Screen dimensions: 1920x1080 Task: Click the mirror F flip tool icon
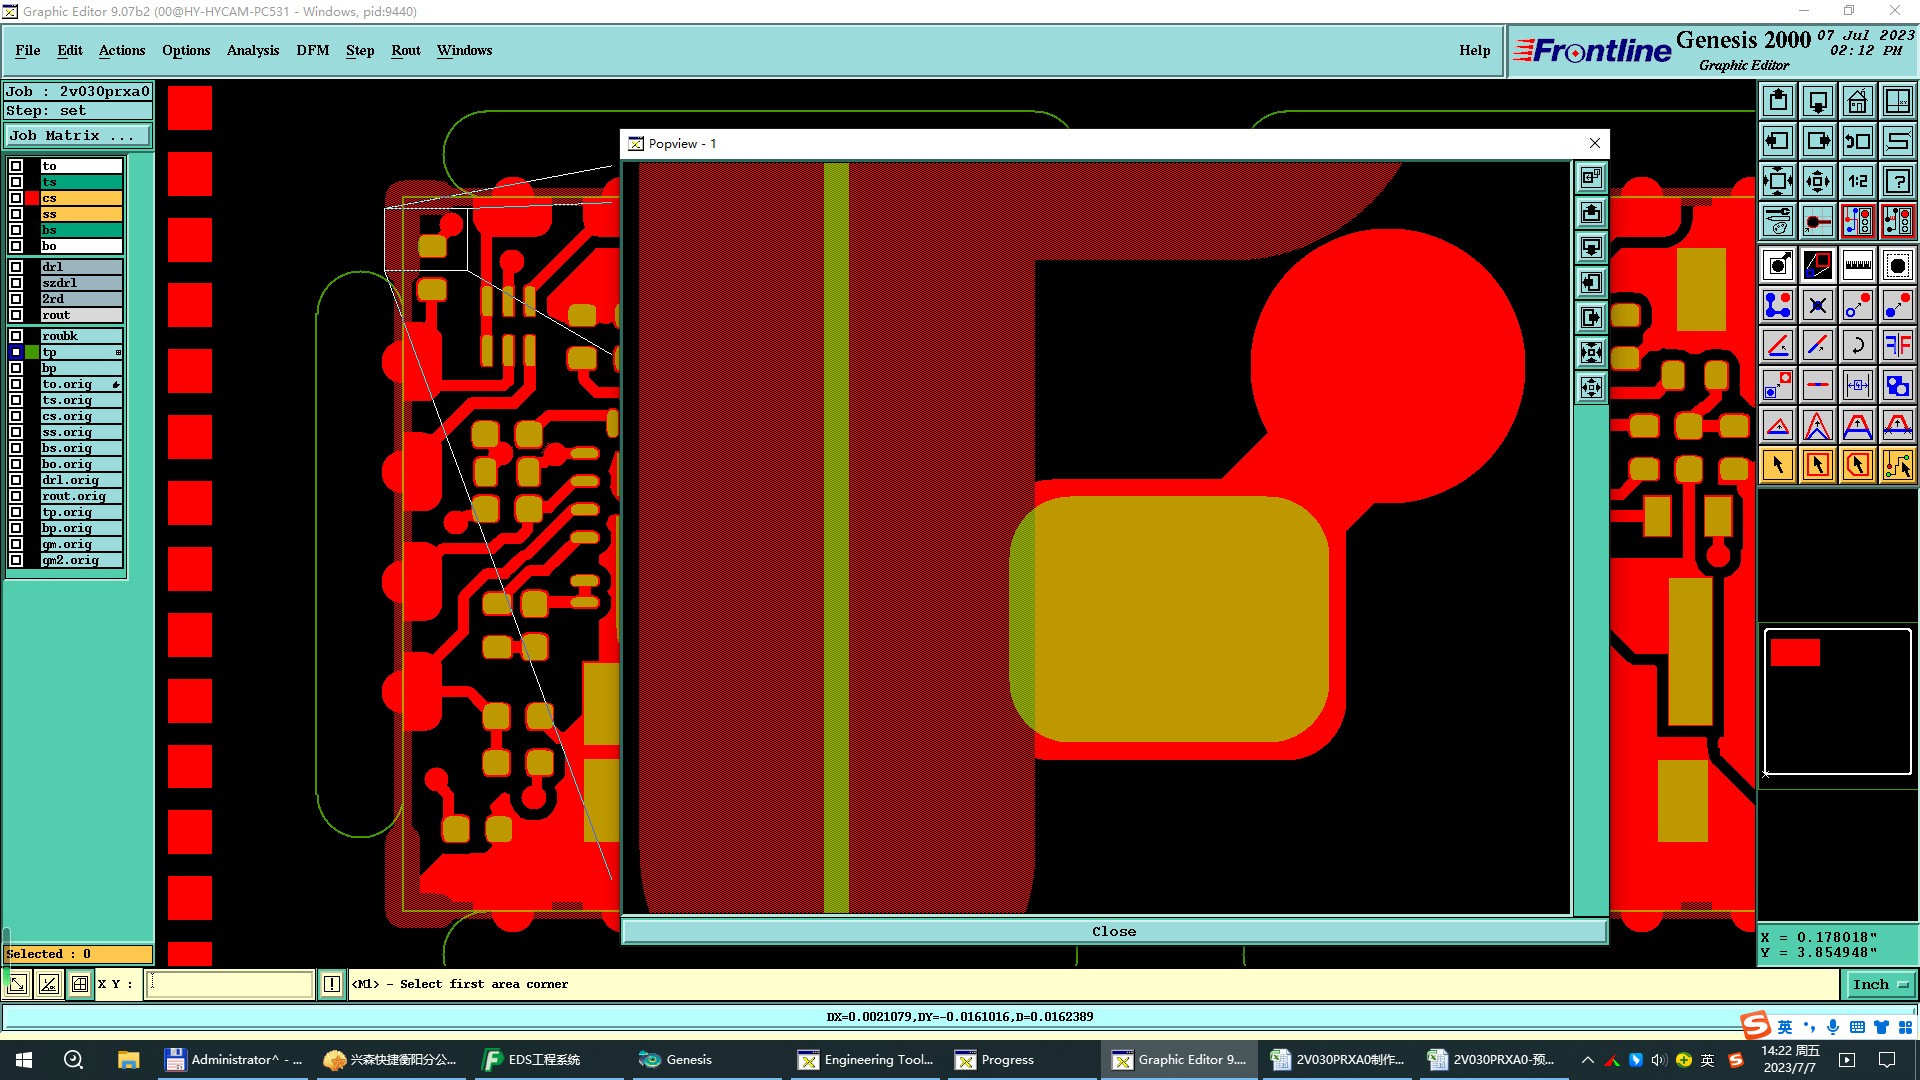tap(1897, 345)
